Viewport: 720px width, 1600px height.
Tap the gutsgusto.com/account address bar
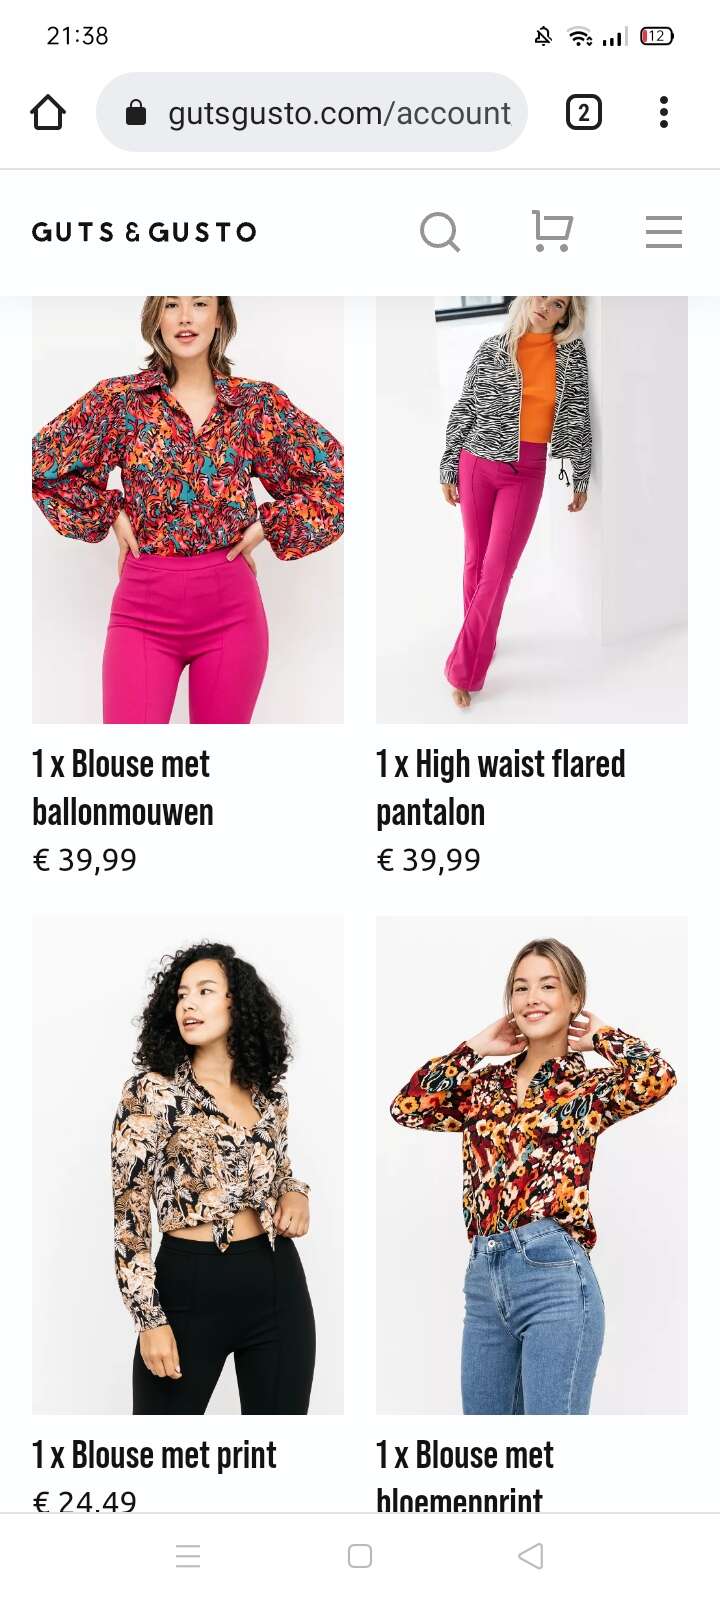click(312, 112)
